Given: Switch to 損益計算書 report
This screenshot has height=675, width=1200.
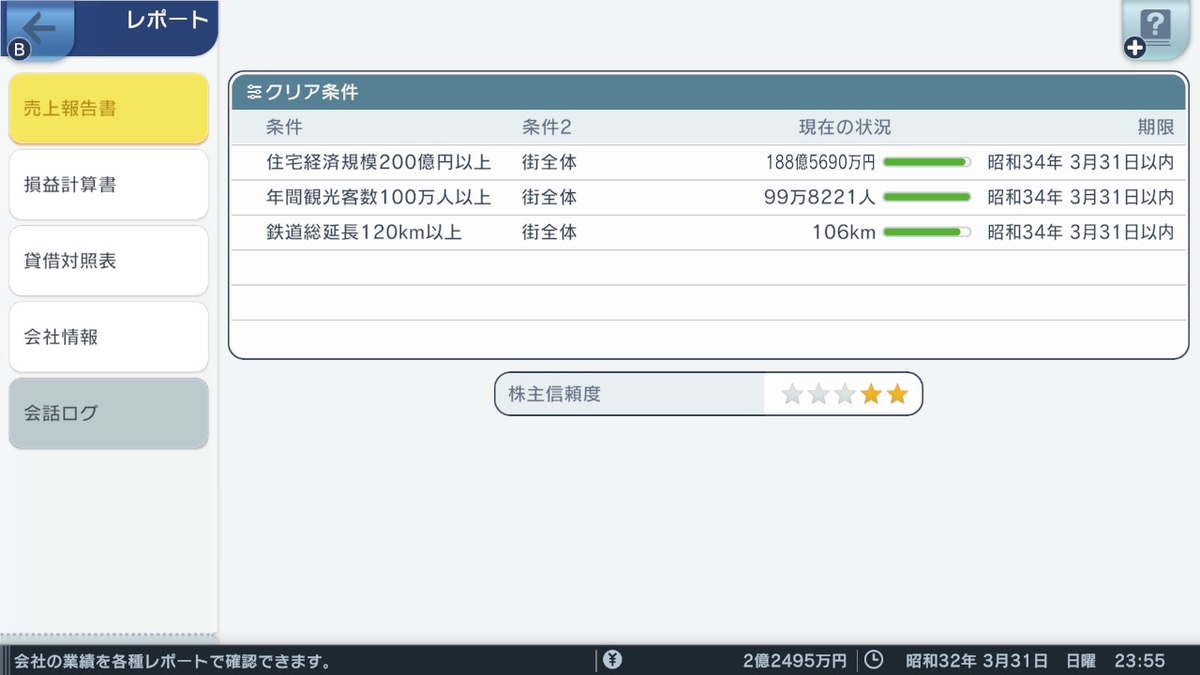Looking at the screenshot, I should (109, 185).
